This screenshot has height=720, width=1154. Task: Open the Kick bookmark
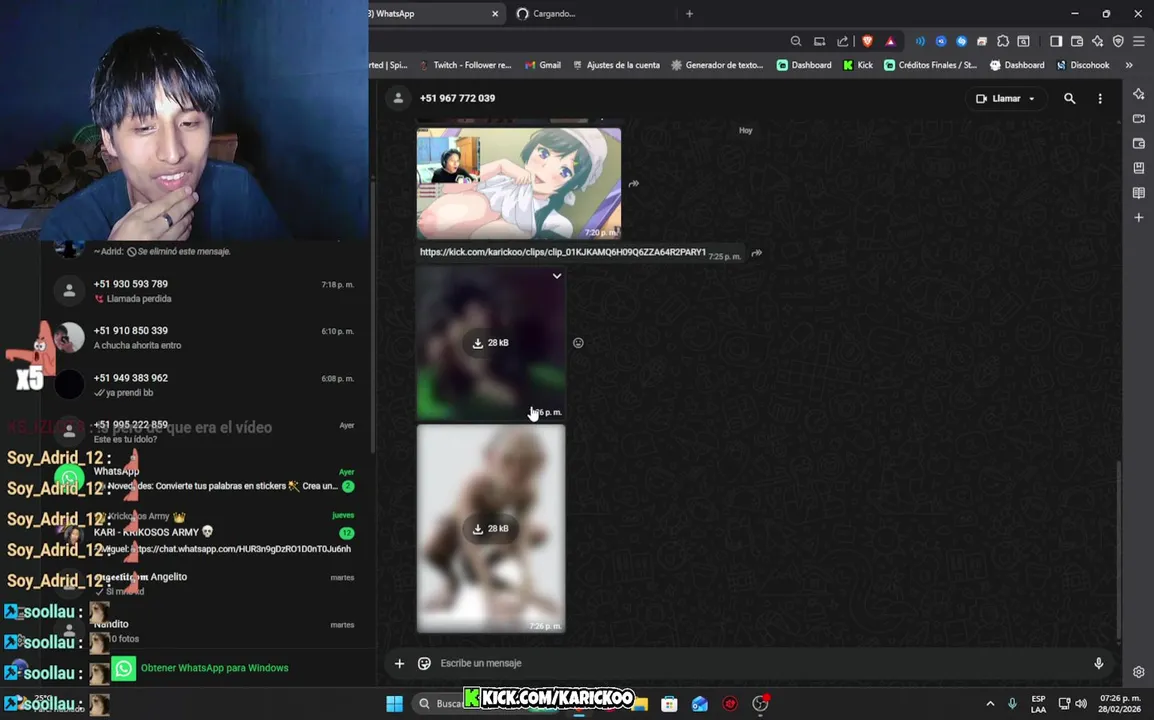coord(858,65)
